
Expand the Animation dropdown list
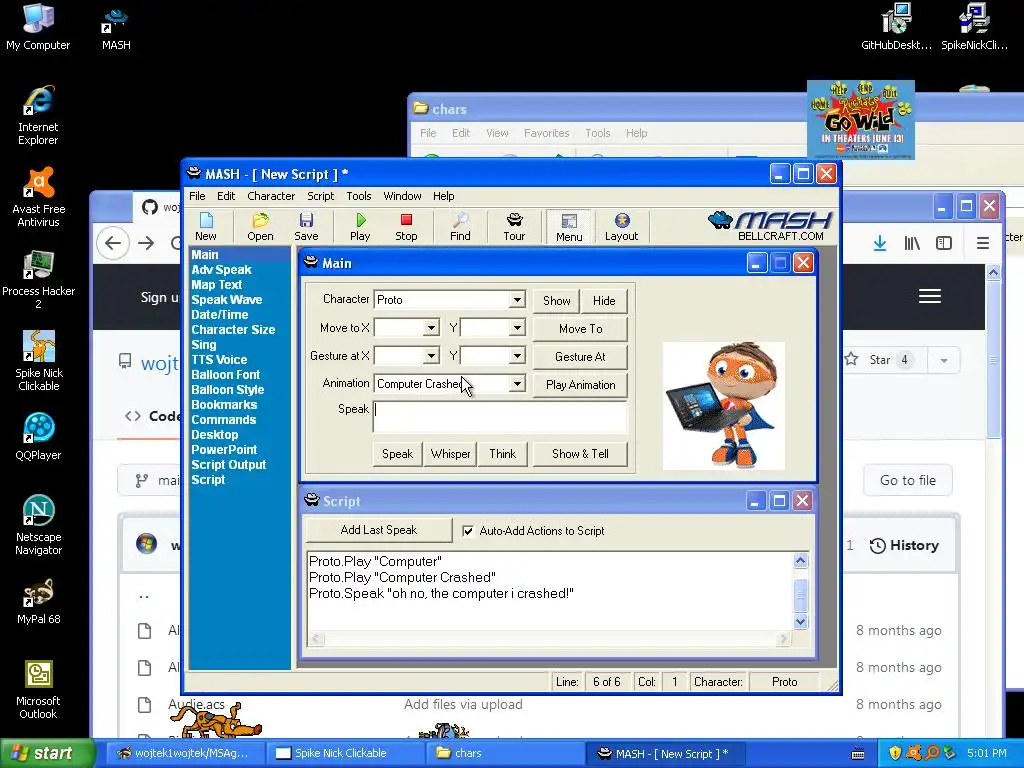click(x=517, y=384)
